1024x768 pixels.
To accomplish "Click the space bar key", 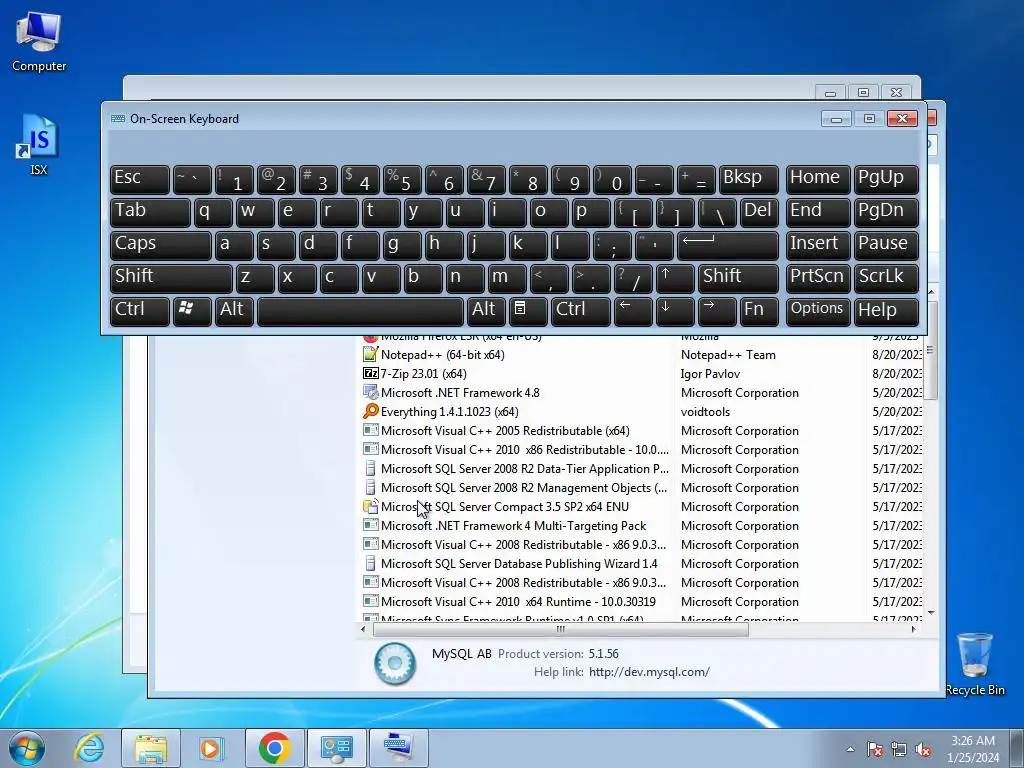I will point(360,311).
